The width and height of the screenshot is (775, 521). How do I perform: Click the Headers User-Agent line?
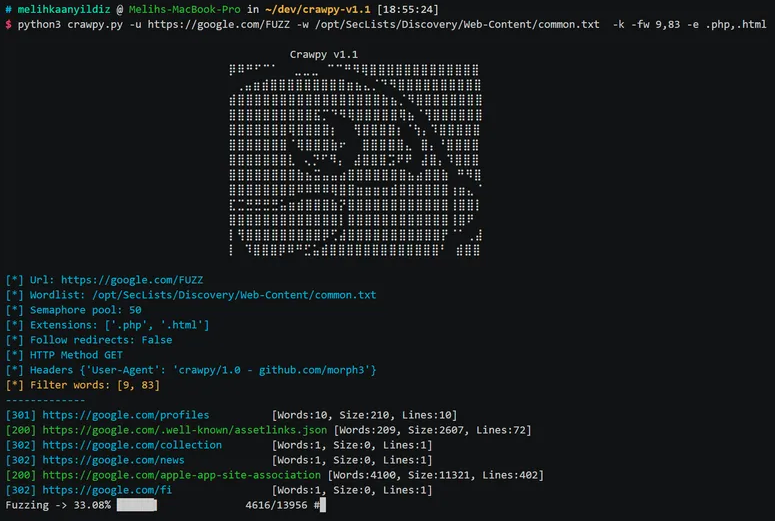(x=191, y=370)
